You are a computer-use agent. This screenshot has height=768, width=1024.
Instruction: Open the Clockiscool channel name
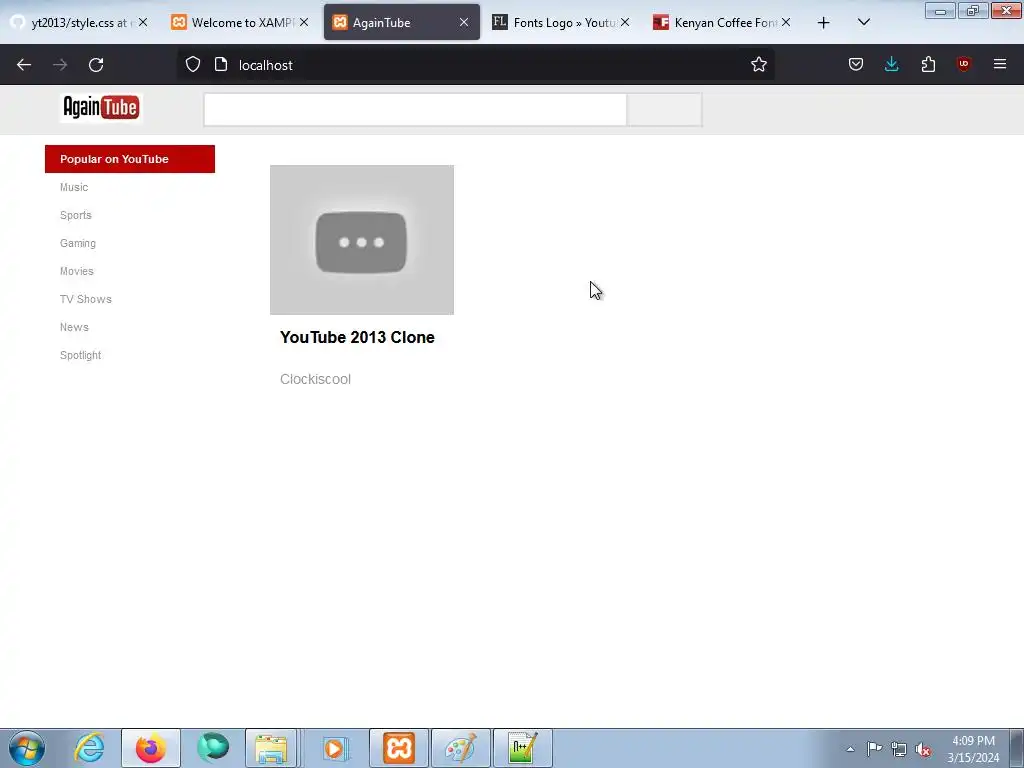[x=315, y=379]
